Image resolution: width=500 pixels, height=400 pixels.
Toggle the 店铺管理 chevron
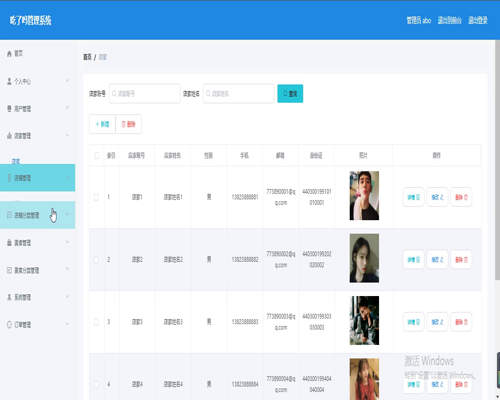tap(67, 177)
